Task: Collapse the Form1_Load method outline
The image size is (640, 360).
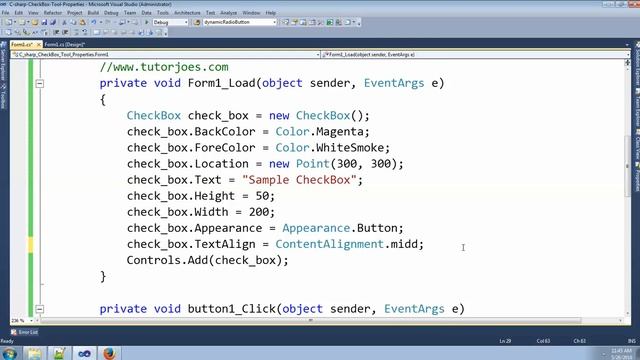Action: tap(40, 83)
